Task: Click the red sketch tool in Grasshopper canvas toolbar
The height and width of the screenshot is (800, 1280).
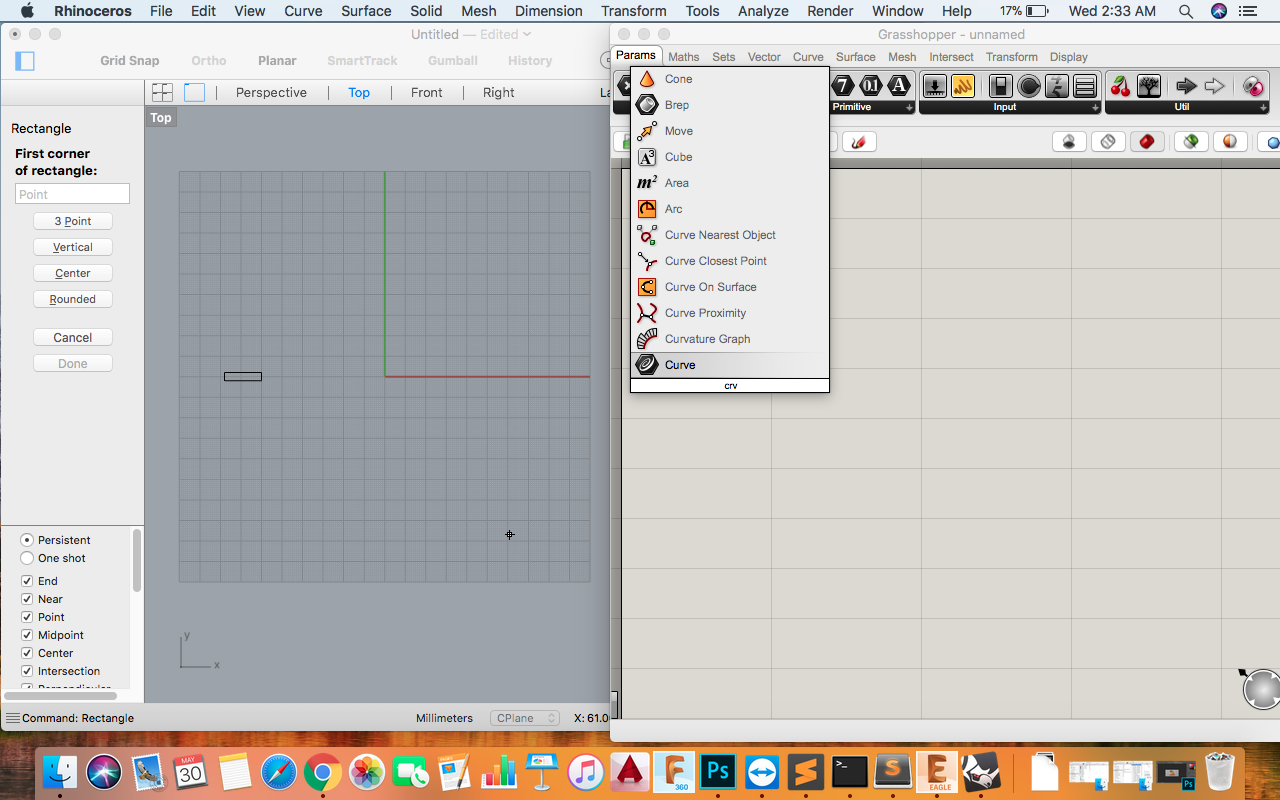Action: point(859,142)
